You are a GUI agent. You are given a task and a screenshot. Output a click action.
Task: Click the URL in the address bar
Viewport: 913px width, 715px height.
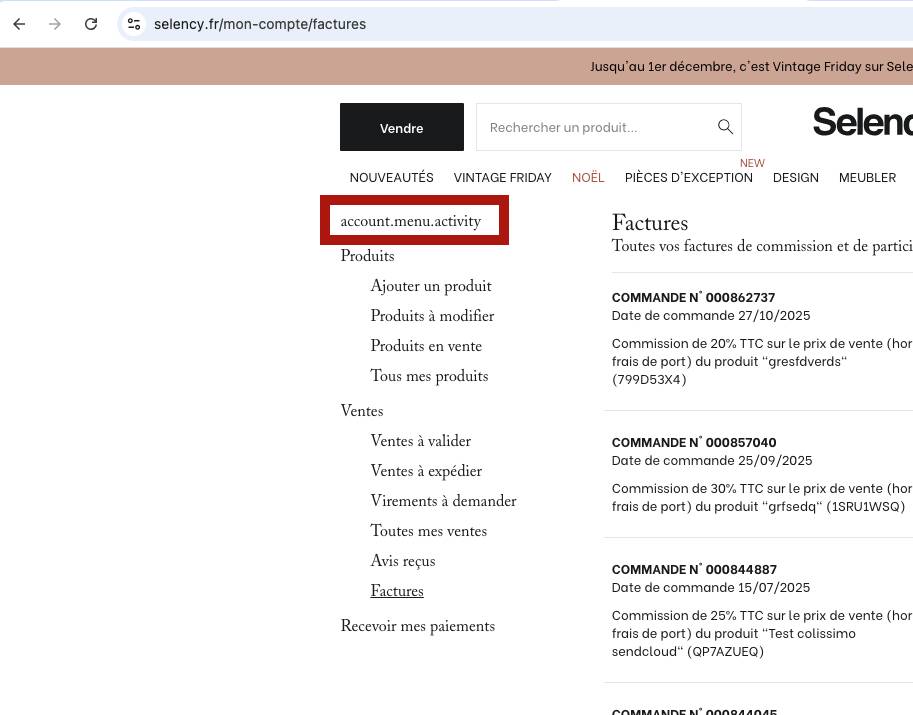(x=260, y=24)
